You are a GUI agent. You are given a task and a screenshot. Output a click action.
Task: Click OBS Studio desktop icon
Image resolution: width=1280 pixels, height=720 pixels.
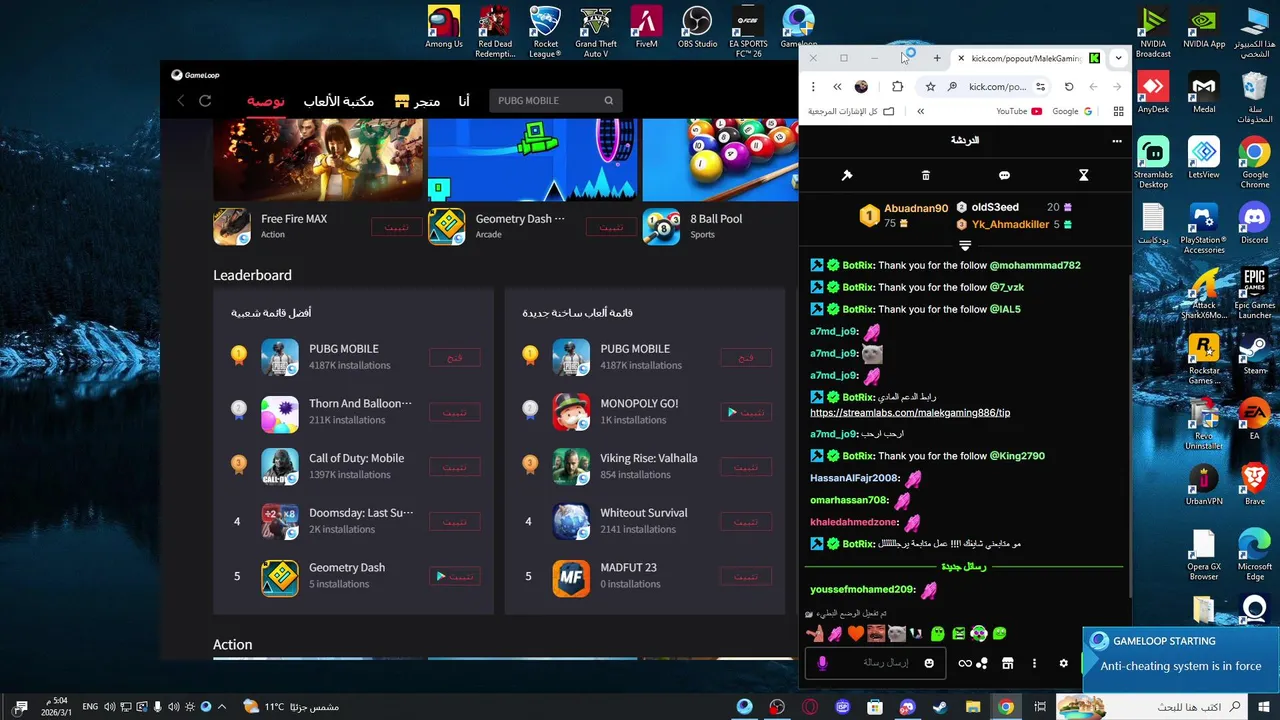[697, 27]
